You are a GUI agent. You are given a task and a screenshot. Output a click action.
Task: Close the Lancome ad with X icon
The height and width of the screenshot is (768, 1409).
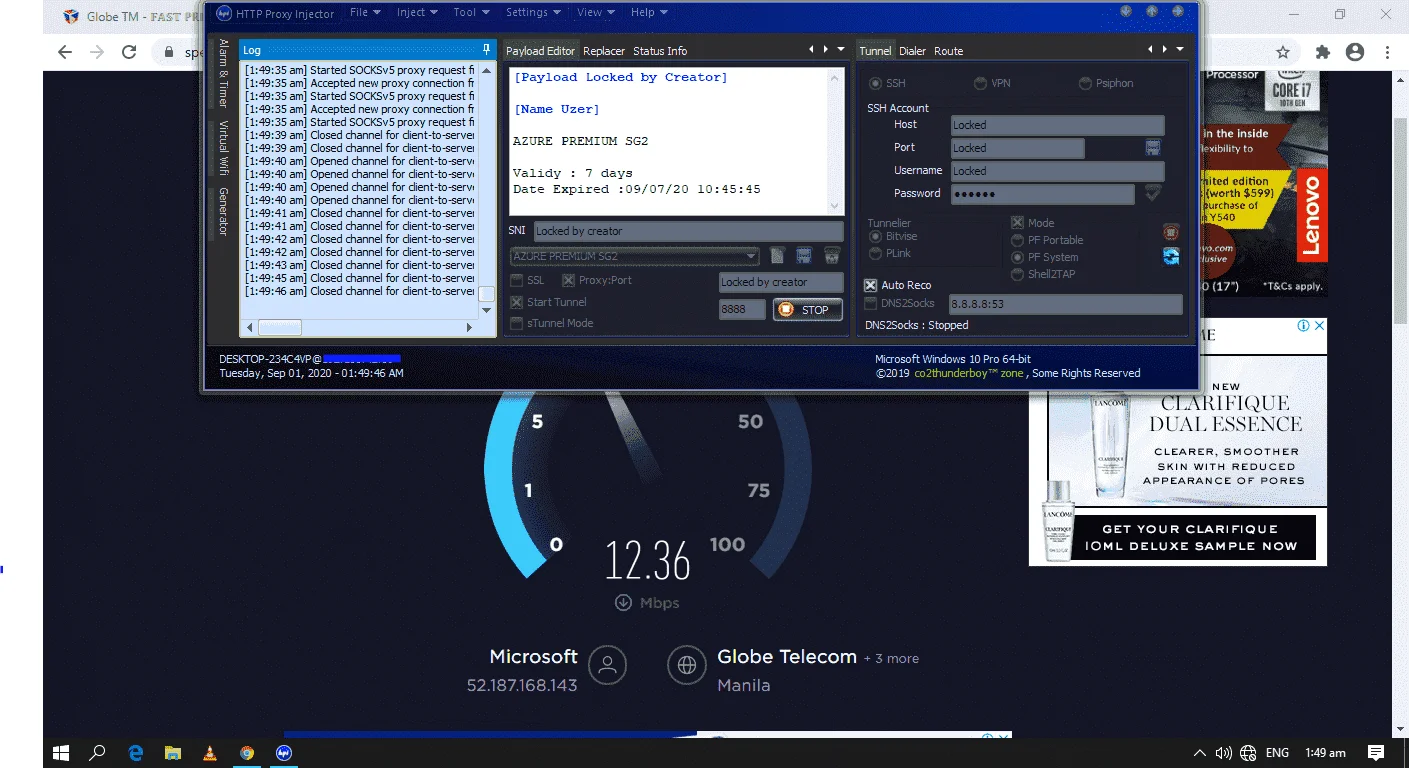pos(1319,326)
